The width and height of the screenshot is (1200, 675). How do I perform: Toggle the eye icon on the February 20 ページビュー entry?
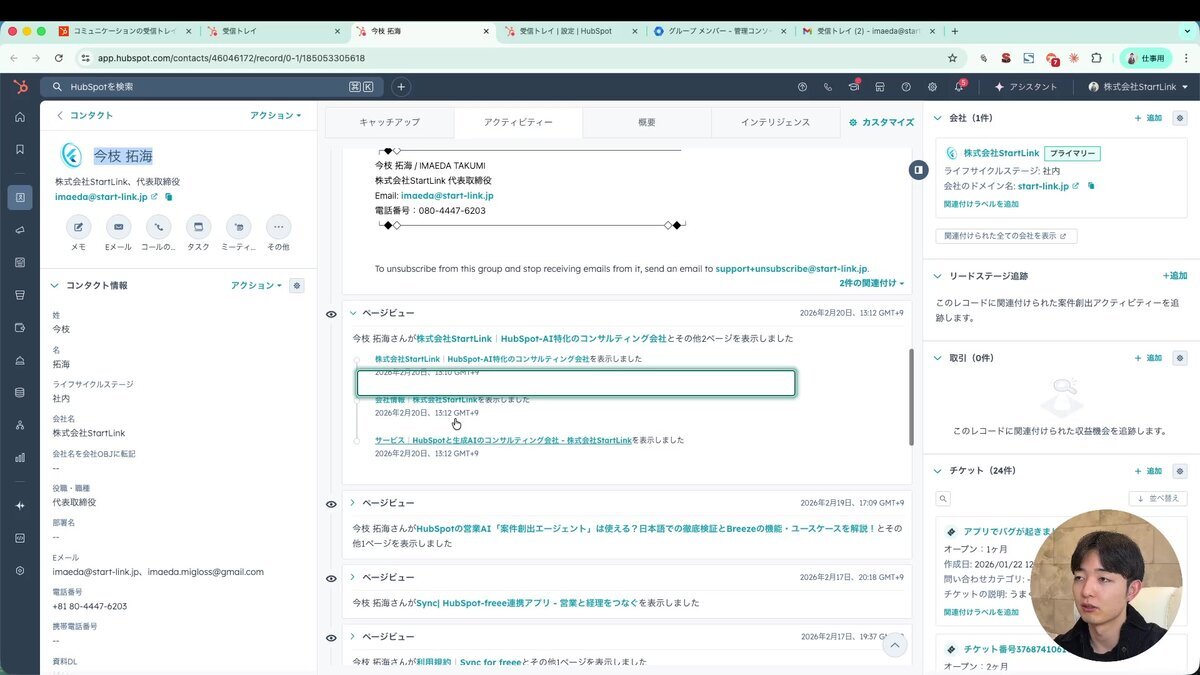click(x=331, y=314)
